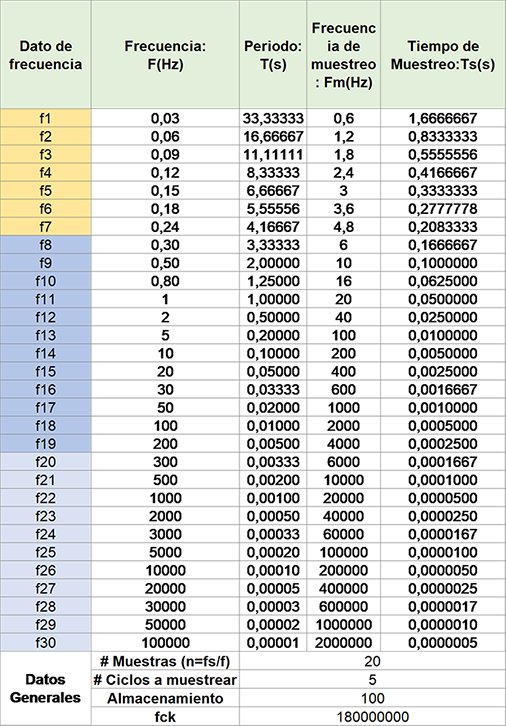Select the frequency cell showing 100000

pos(165,643)
